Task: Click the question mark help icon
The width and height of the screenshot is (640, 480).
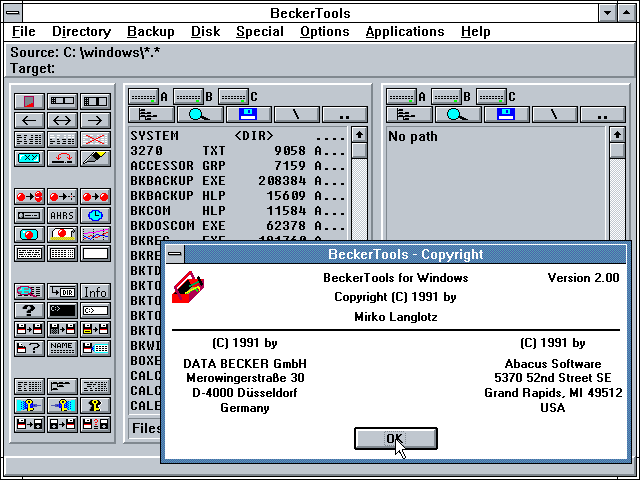Action: (x=29, y=311)
